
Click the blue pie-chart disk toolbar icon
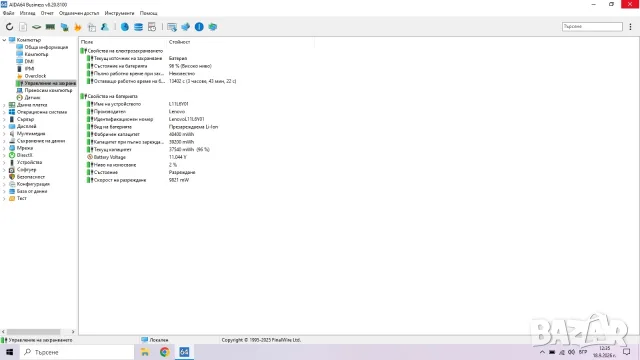(124, 27)
